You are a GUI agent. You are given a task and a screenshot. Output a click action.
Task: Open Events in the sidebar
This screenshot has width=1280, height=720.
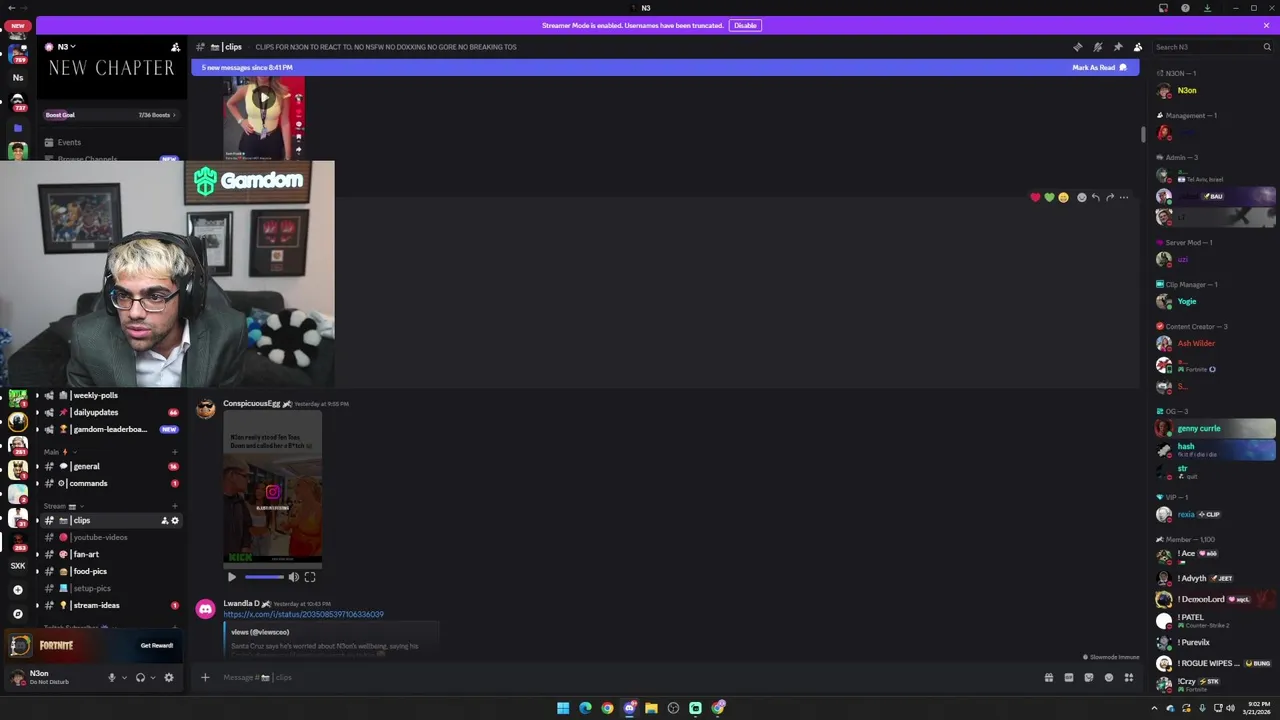pos(69,142)
